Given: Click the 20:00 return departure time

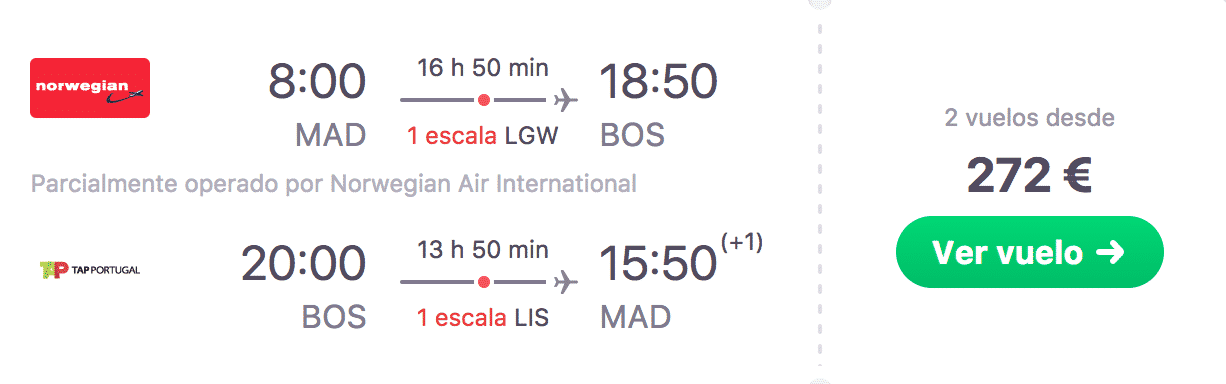Looking at the screenshot, I should 304,265.
